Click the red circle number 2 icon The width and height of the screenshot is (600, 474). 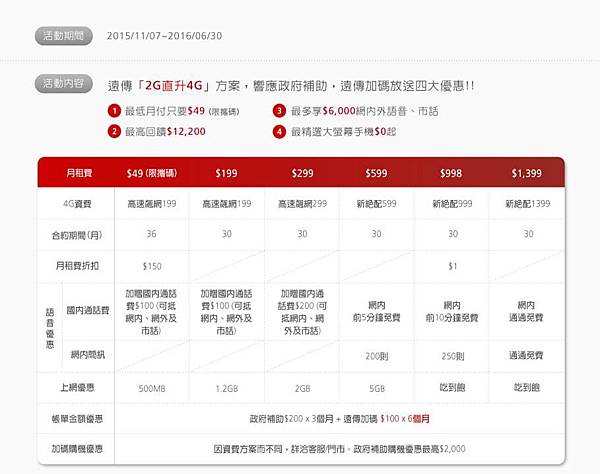(x=114, y=132)
